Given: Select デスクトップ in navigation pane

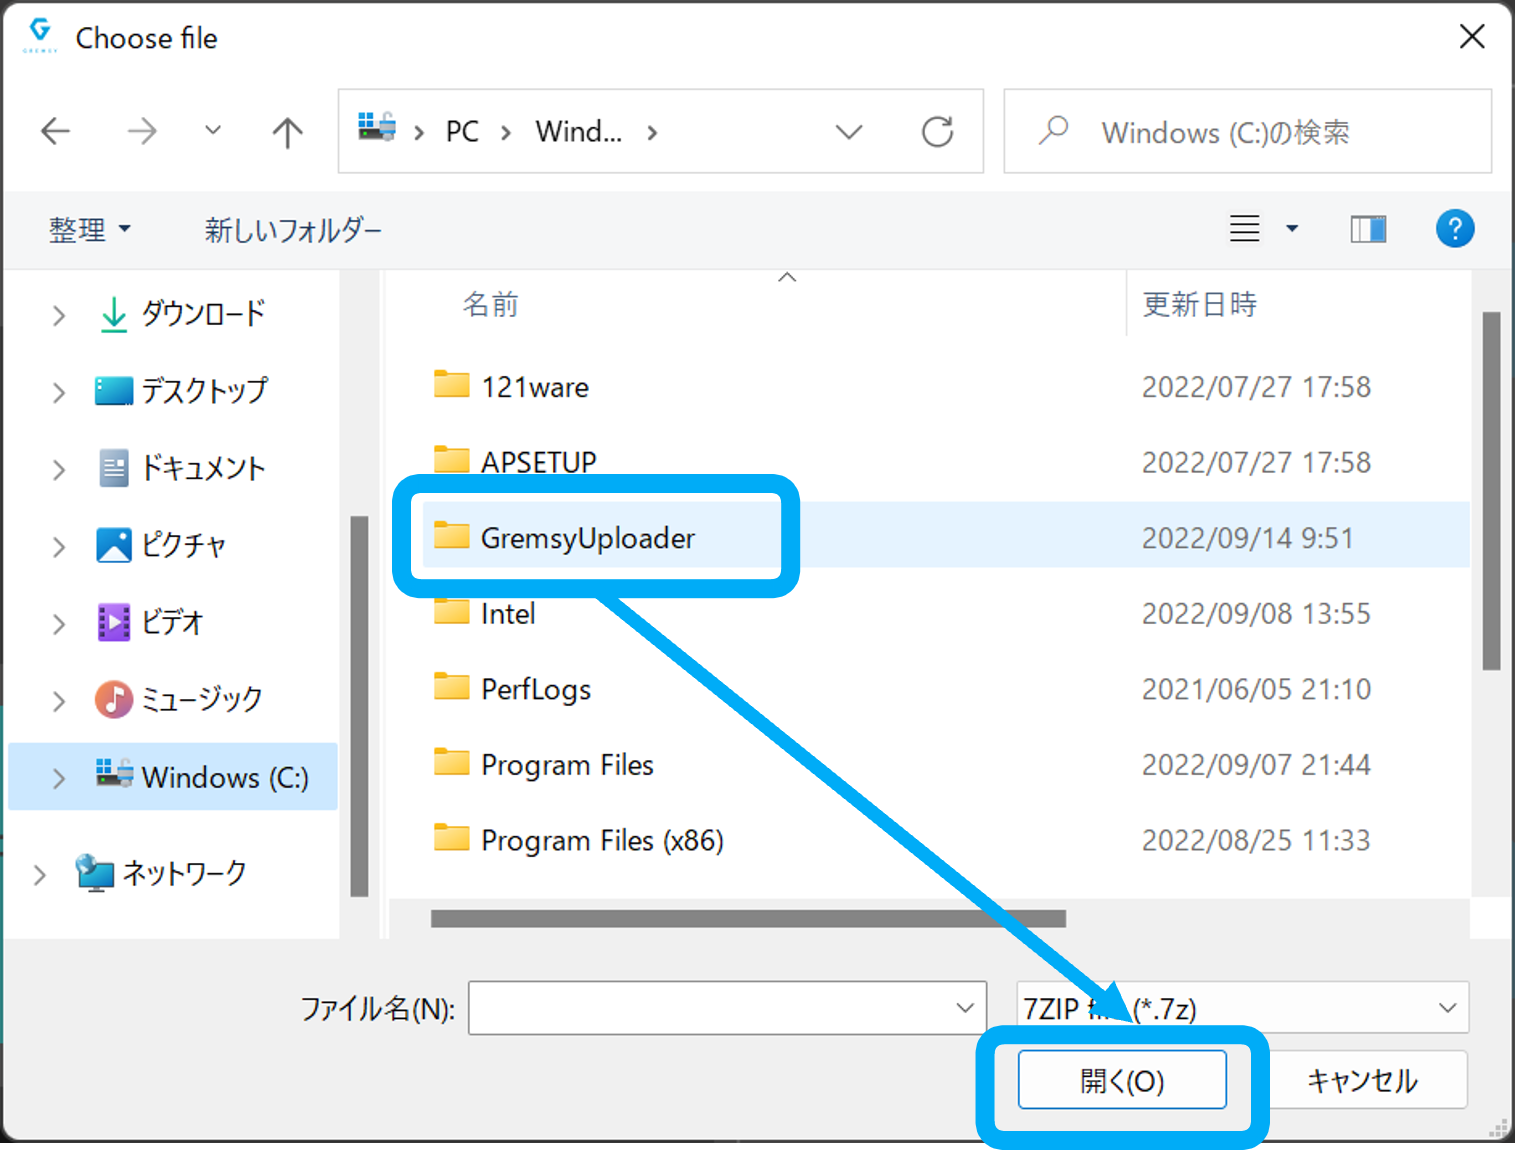Looking at the screenshot, I should tap(181, 390).
